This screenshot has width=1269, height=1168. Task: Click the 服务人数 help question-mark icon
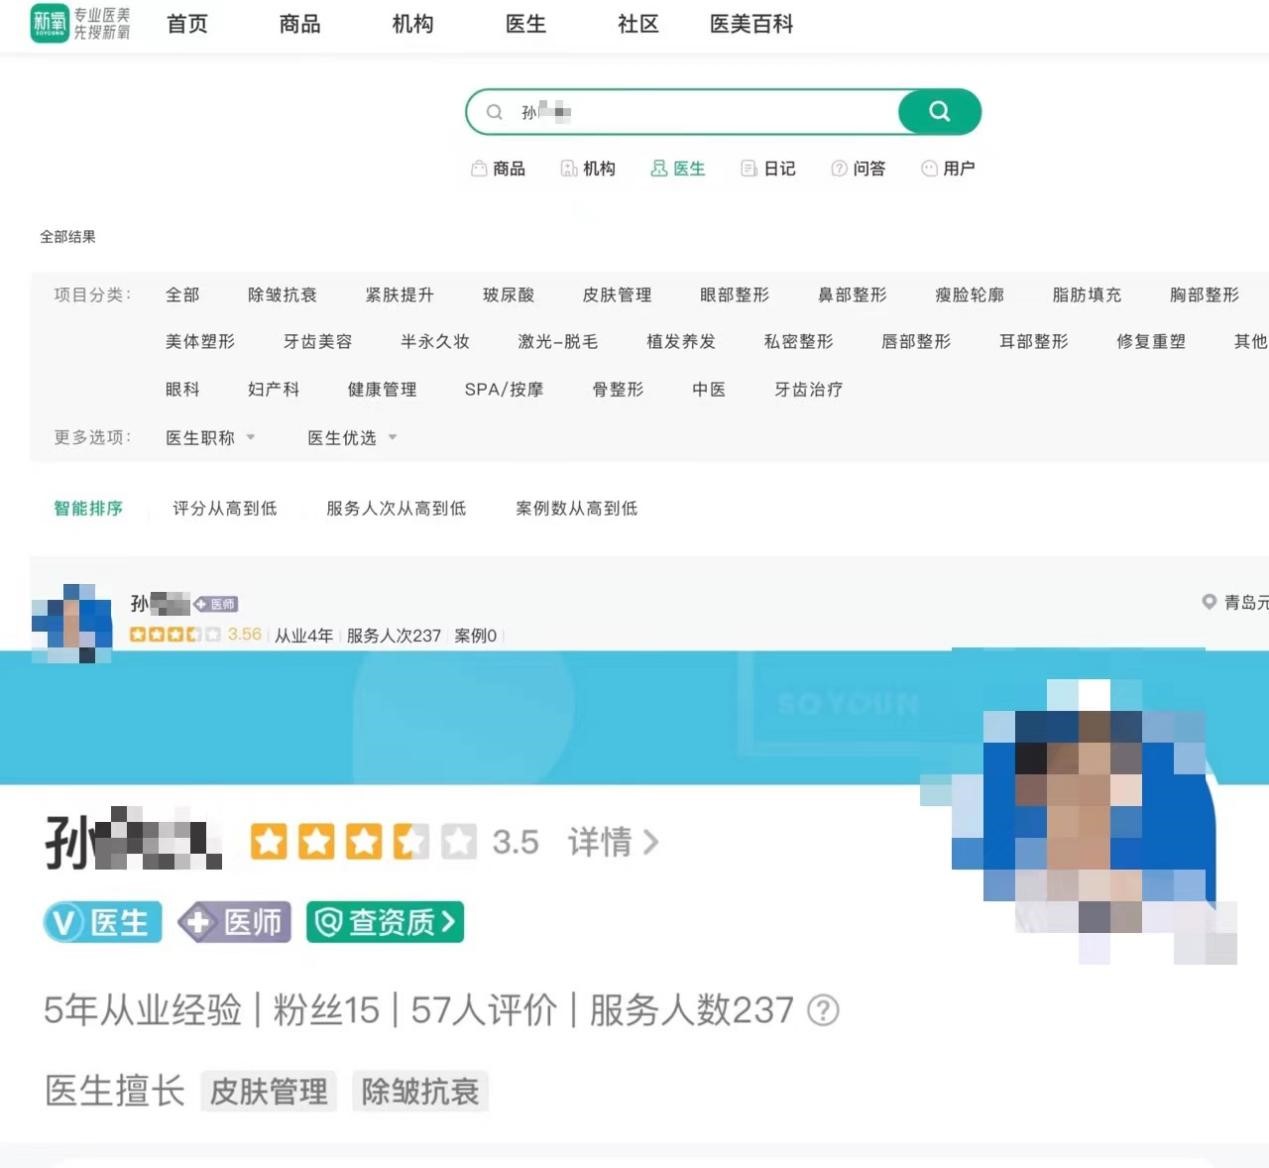pos(822,1010)
